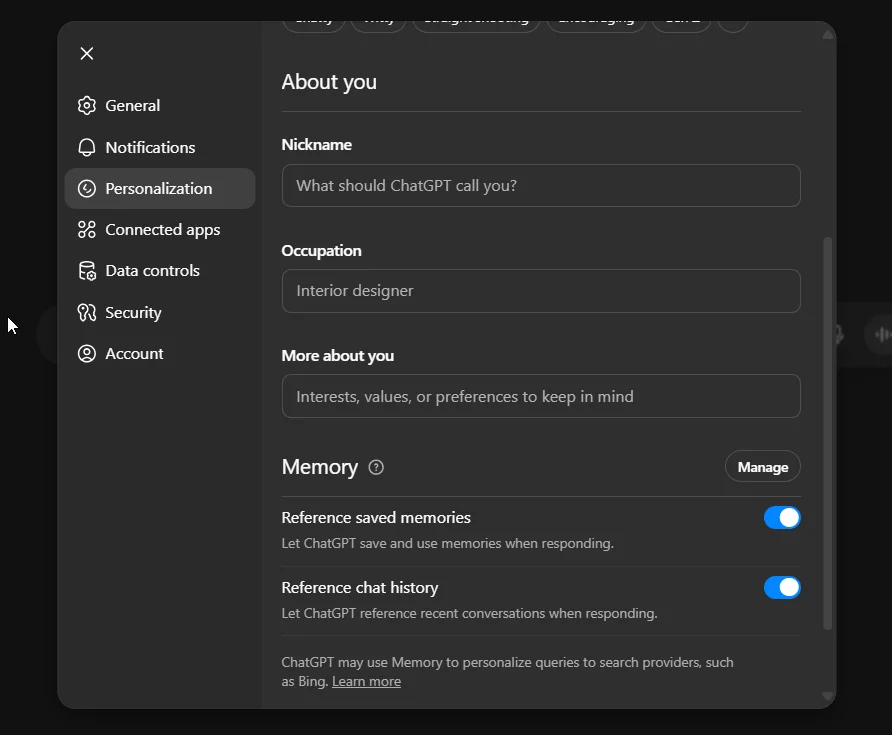892x735 pixels.
Task: Open General settings via the gear icon
Action: (86, 105)
